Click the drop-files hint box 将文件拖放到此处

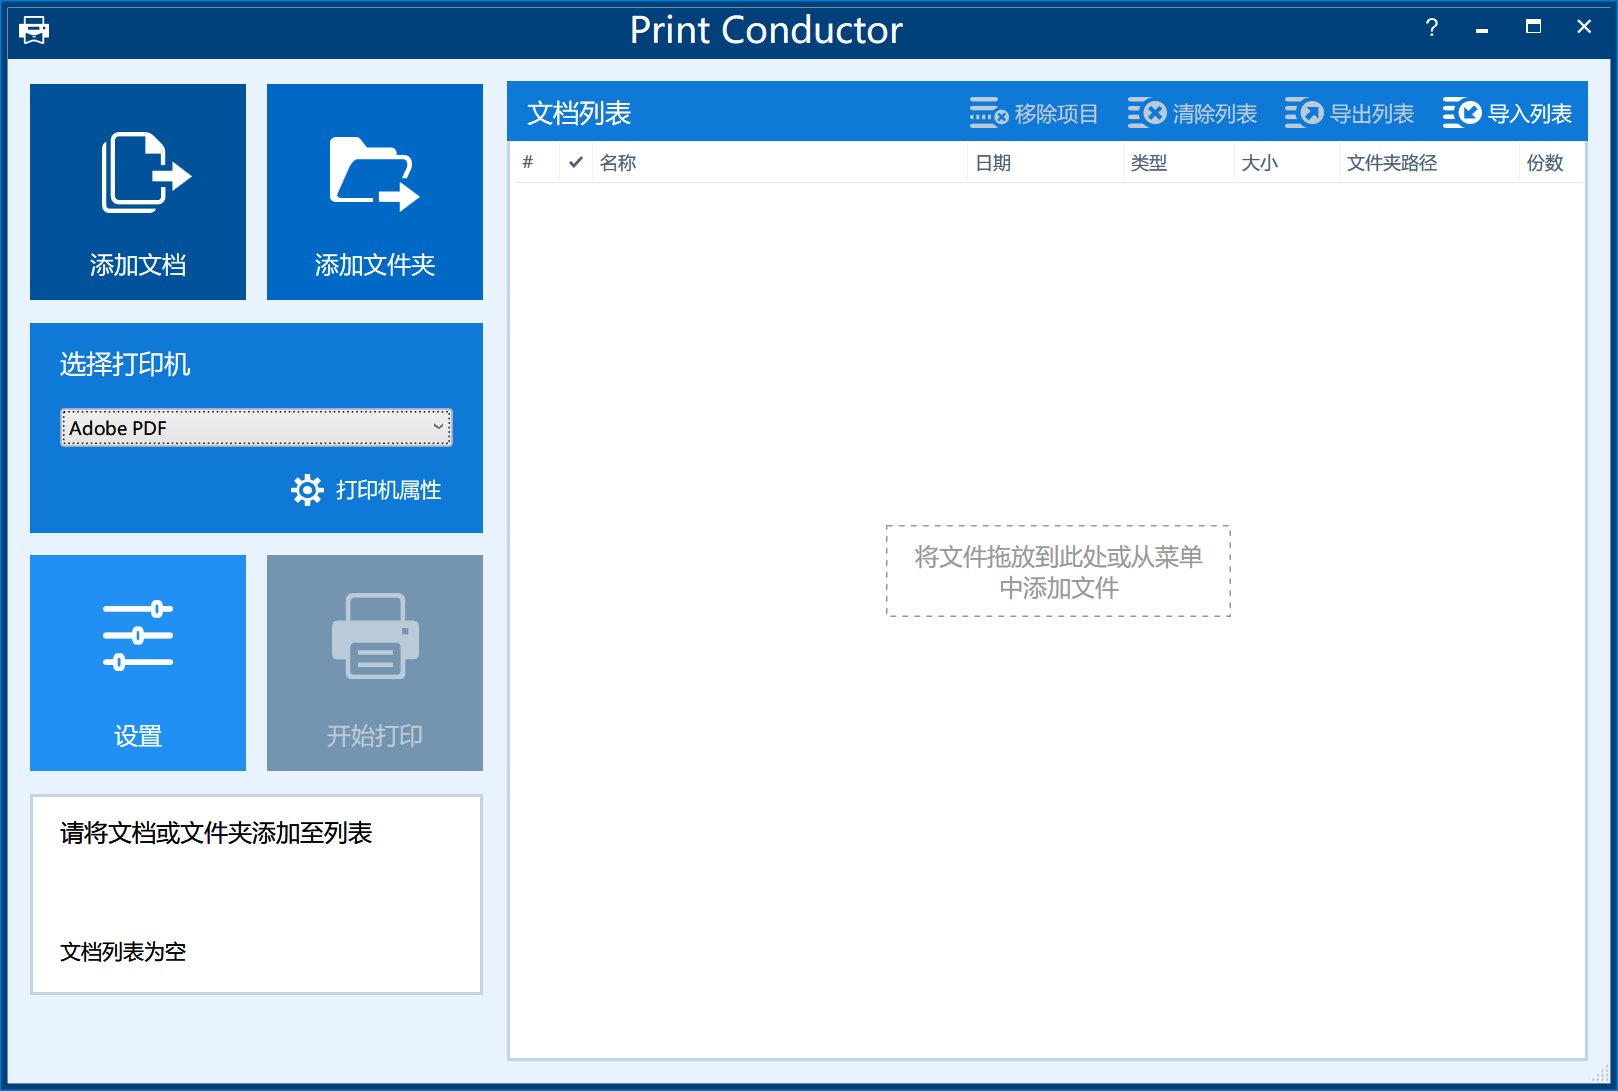pos(1058,571)
